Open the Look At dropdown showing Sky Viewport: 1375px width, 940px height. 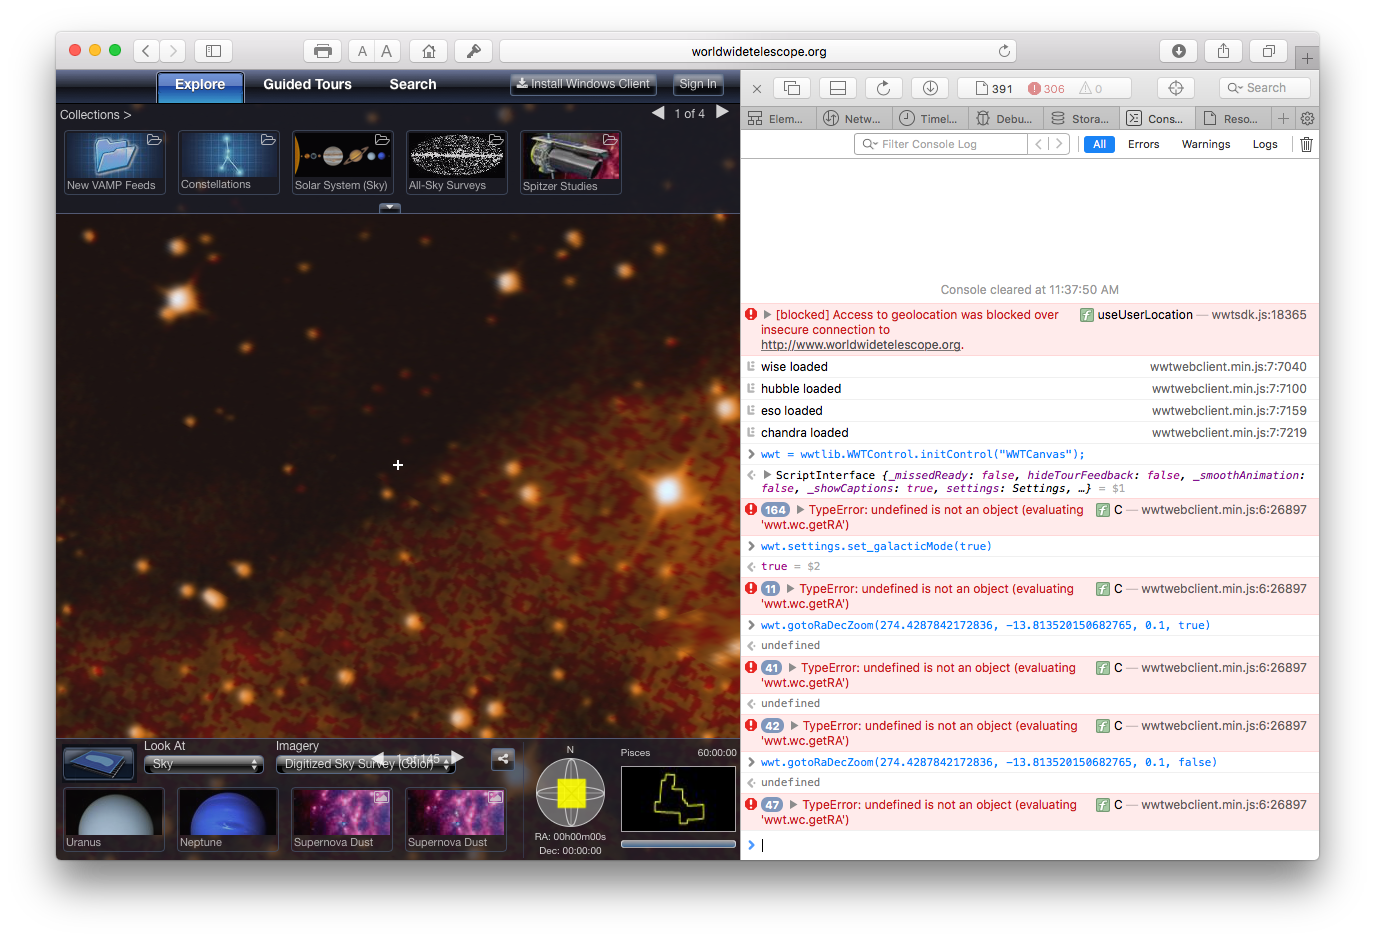(203, 763)
